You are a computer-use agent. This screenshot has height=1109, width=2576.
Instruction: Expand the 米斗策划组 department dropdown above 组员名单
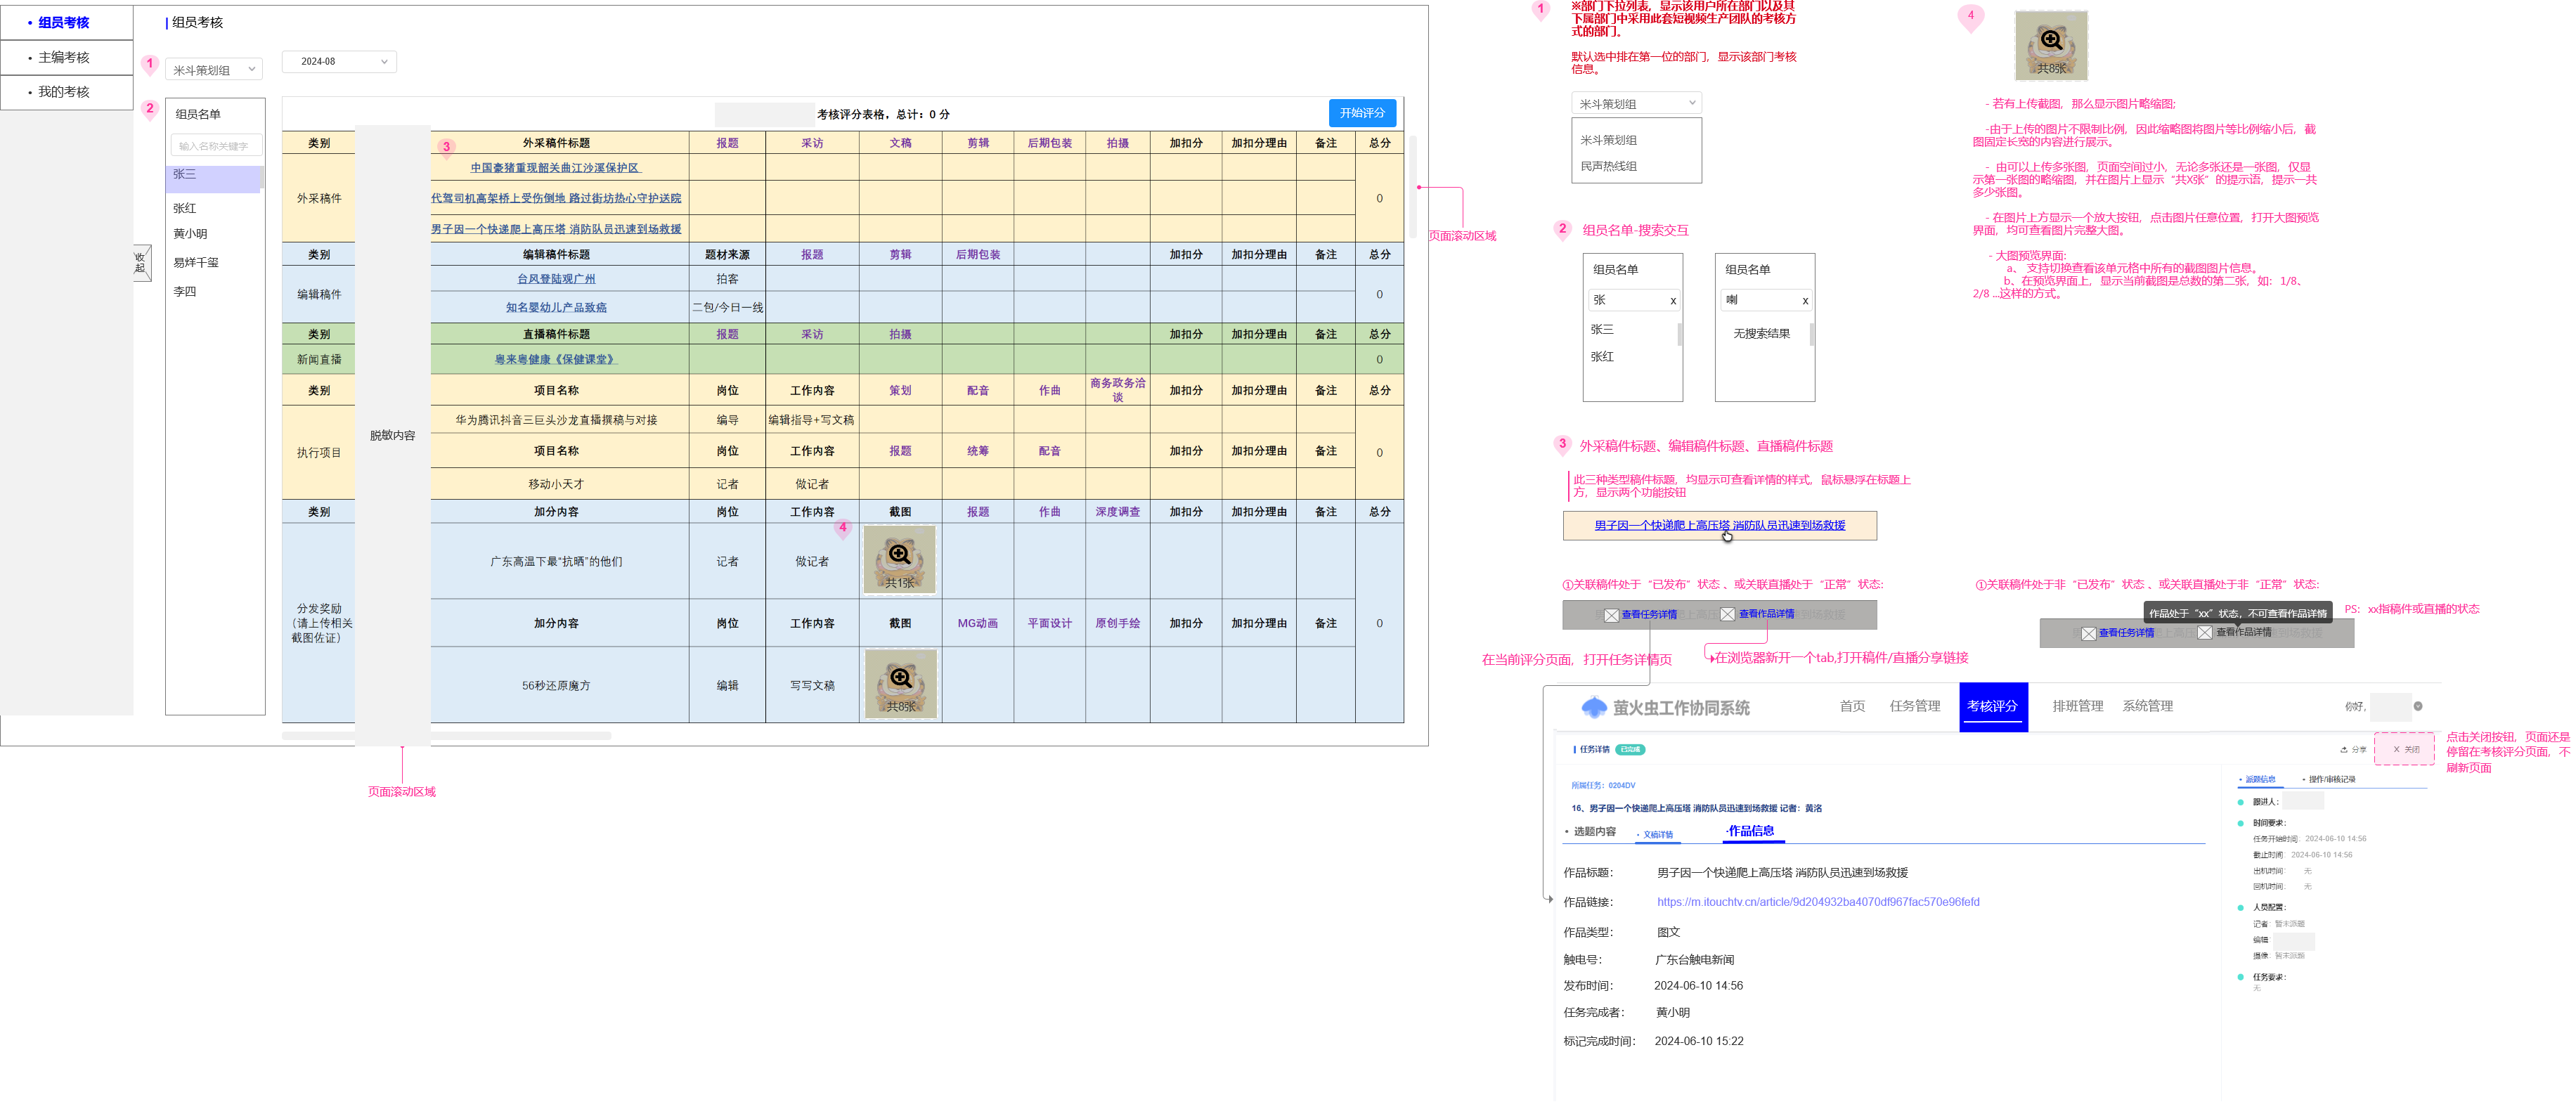coord(214,69)
